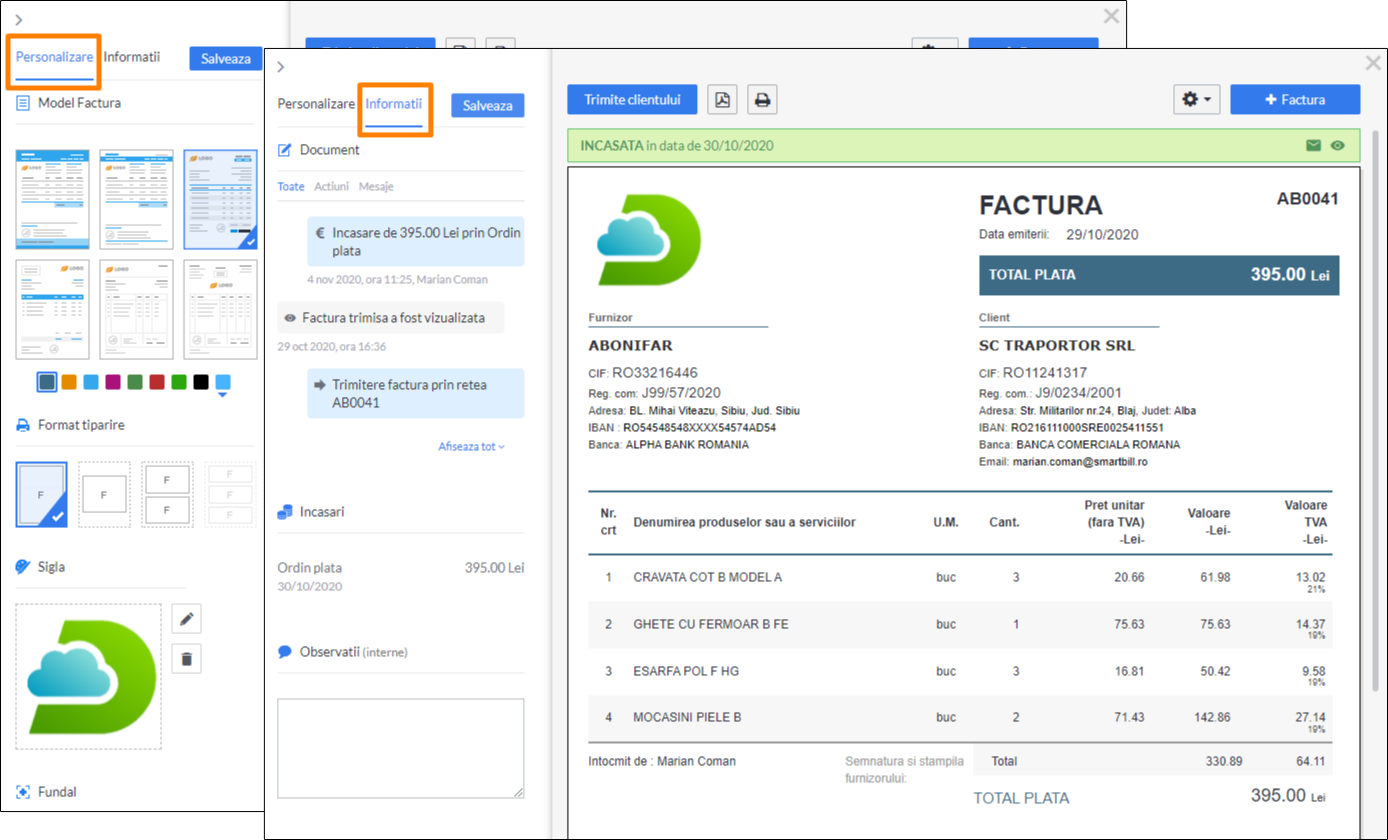Click the Model Factura document icon

click(21, 102)
